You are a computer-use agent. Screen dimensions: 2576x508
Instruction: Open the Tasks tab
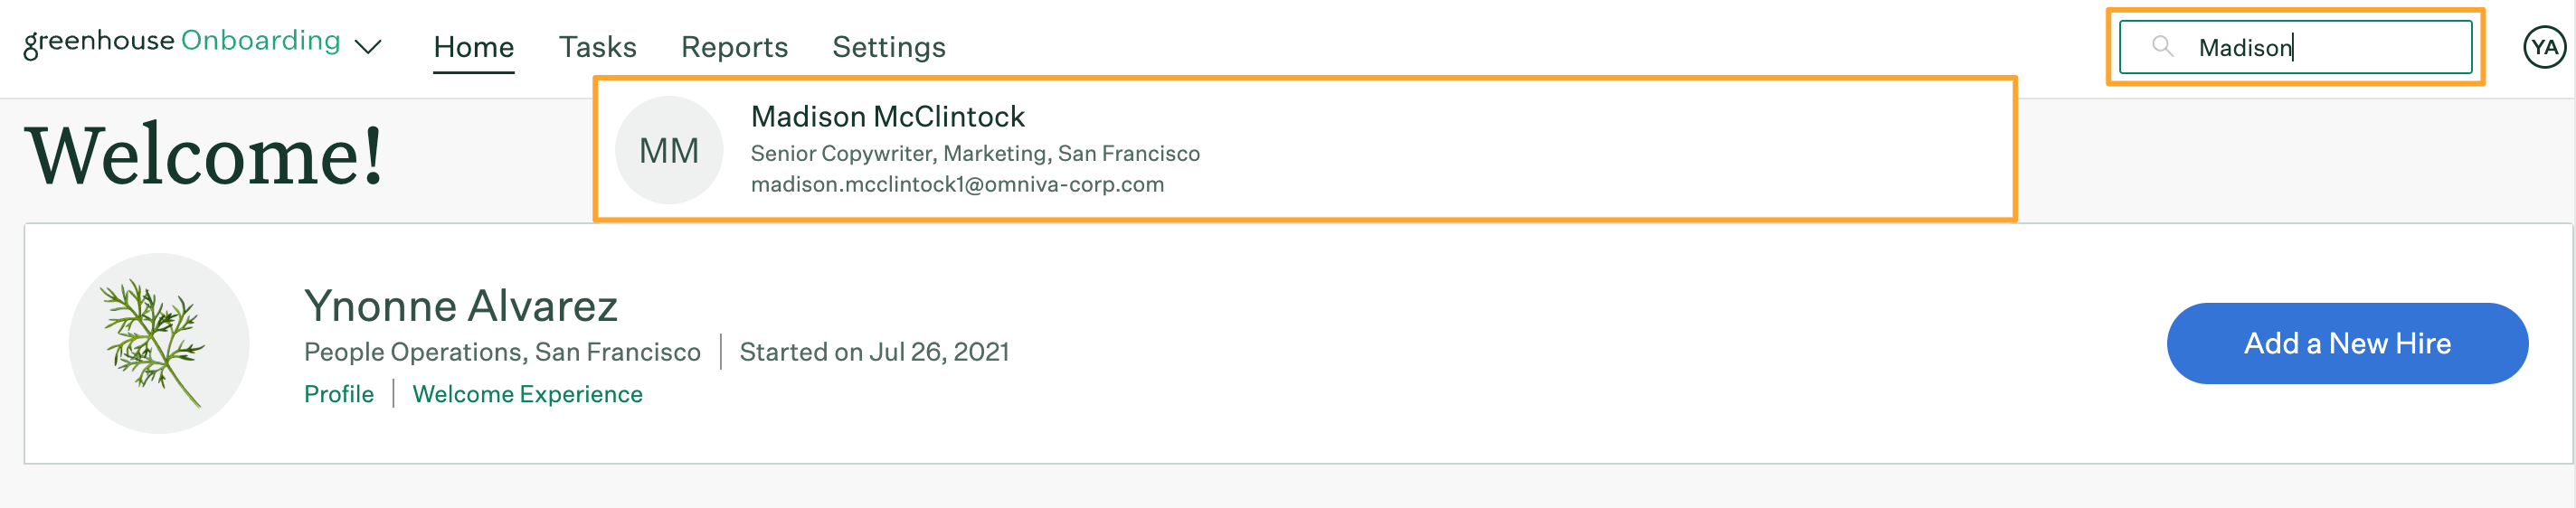[x=597, y=47]
